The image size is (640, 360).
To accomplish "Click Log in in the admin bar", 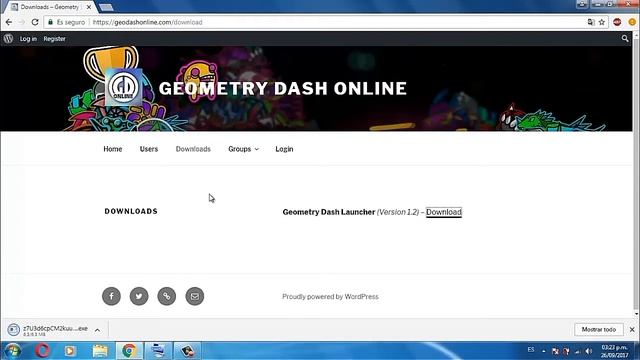I will [x=28, y=39].
